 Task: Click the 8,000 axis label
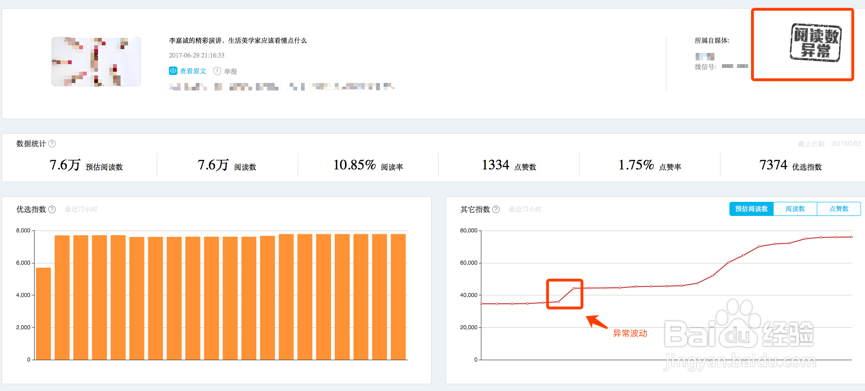23,231
